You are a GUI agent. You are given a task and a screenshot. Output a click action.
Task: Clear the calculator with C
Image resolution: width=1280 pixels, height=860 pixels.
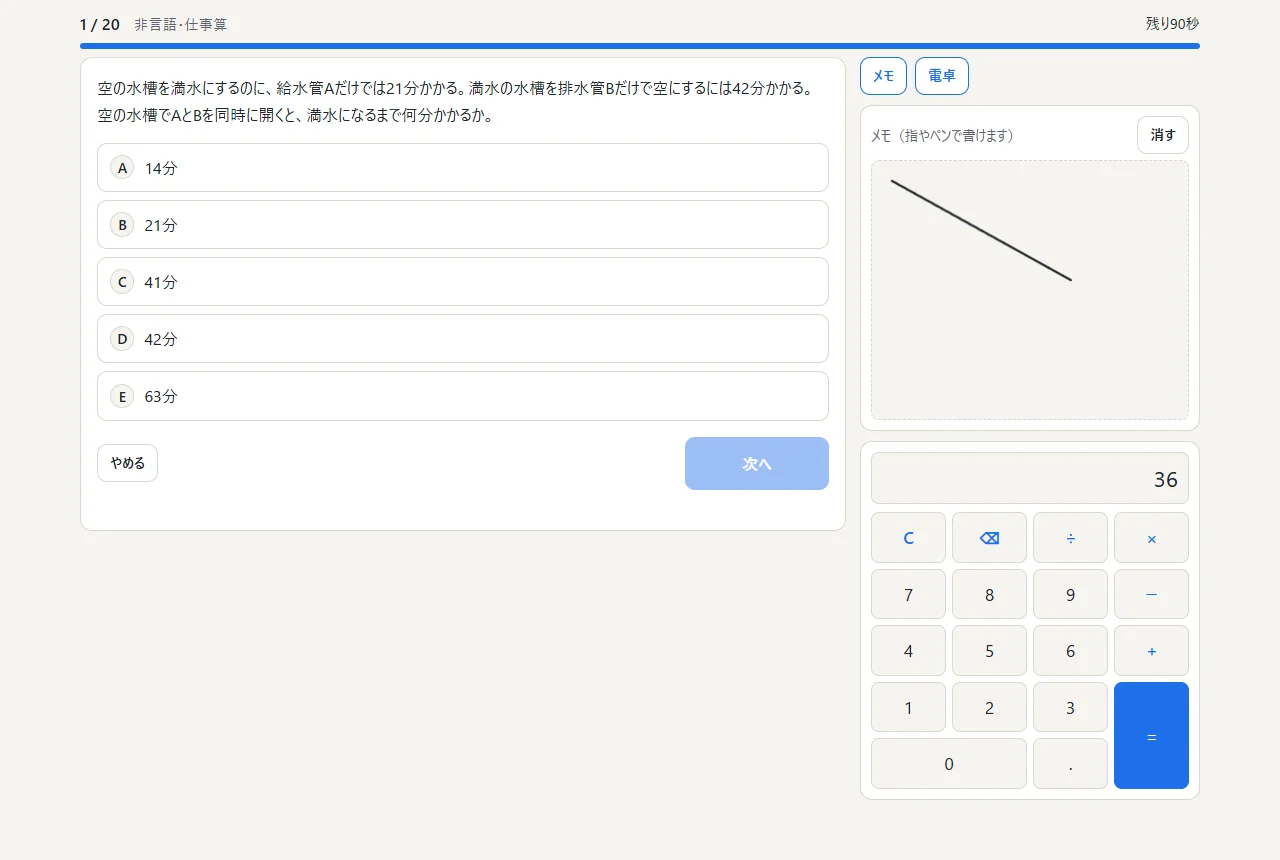[x=908, y=538]
